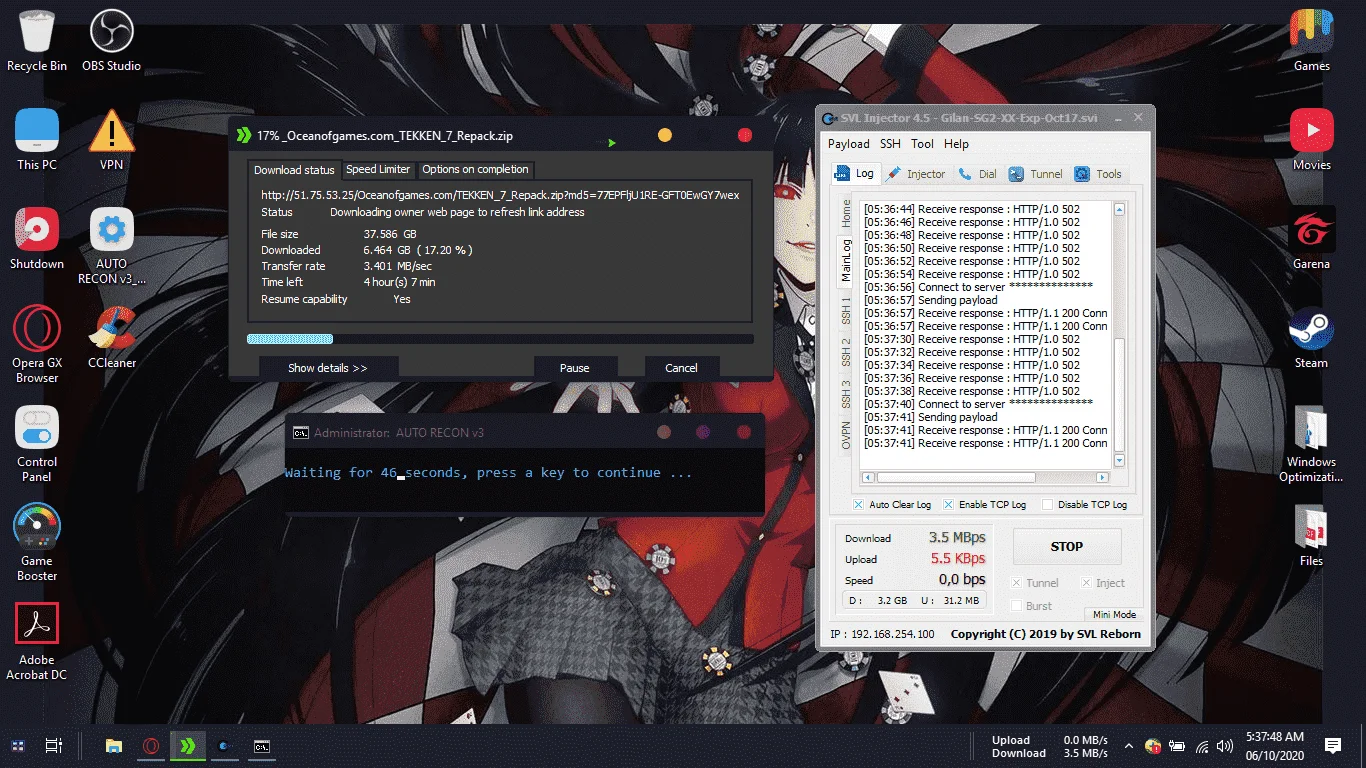Click the Shutdown desktop shortcut
1366x768 pixels.
(x=37, y=238)
